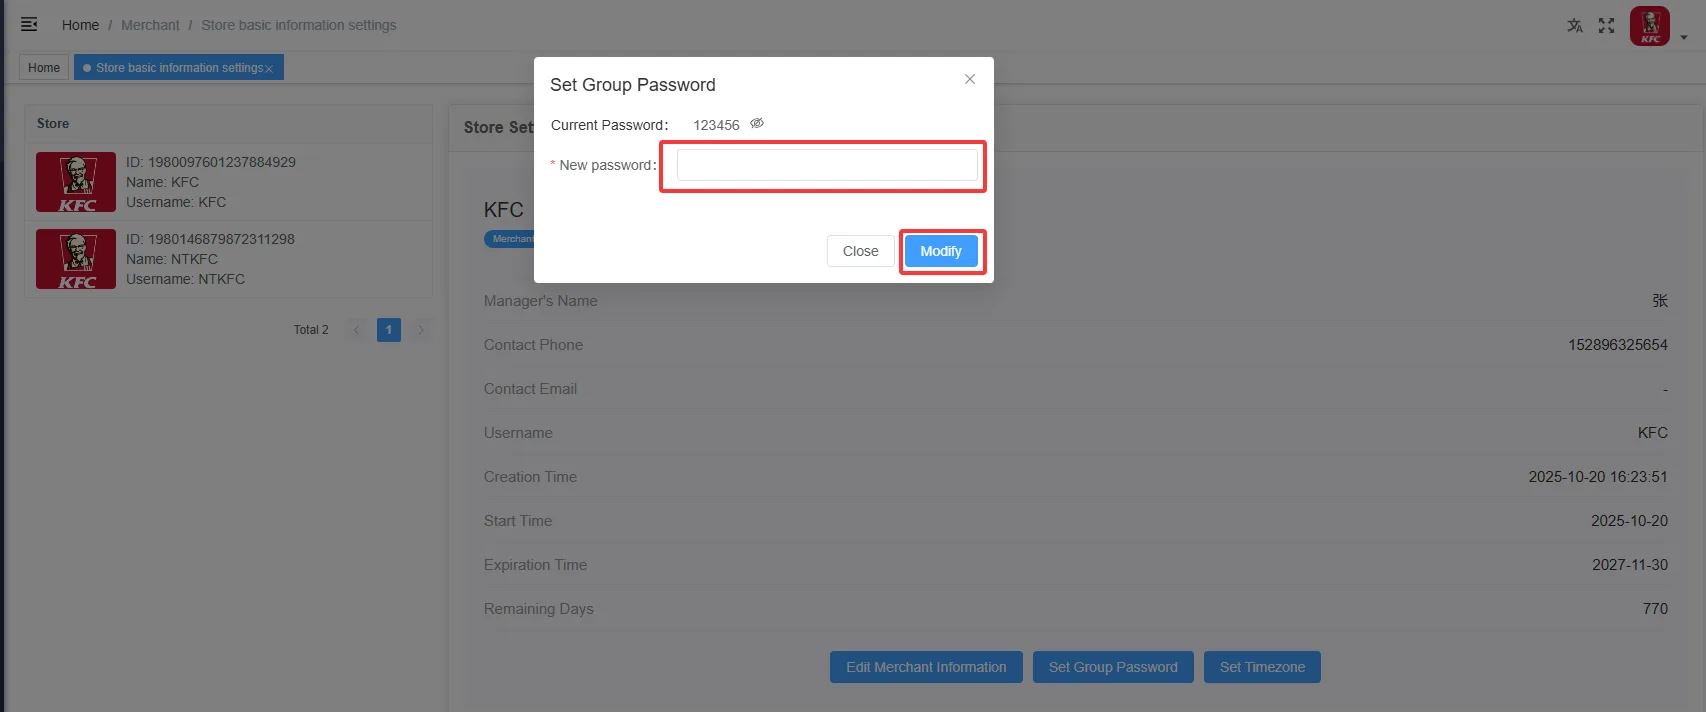Viewport: 1706px width, 712px height.
Task: Switch to the Home tab
Action: tap(44, 68)
